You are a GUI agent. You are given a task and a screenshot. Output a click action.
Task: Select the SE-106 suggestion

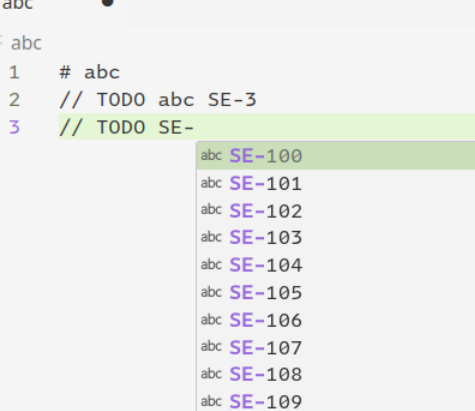(336, 320)
